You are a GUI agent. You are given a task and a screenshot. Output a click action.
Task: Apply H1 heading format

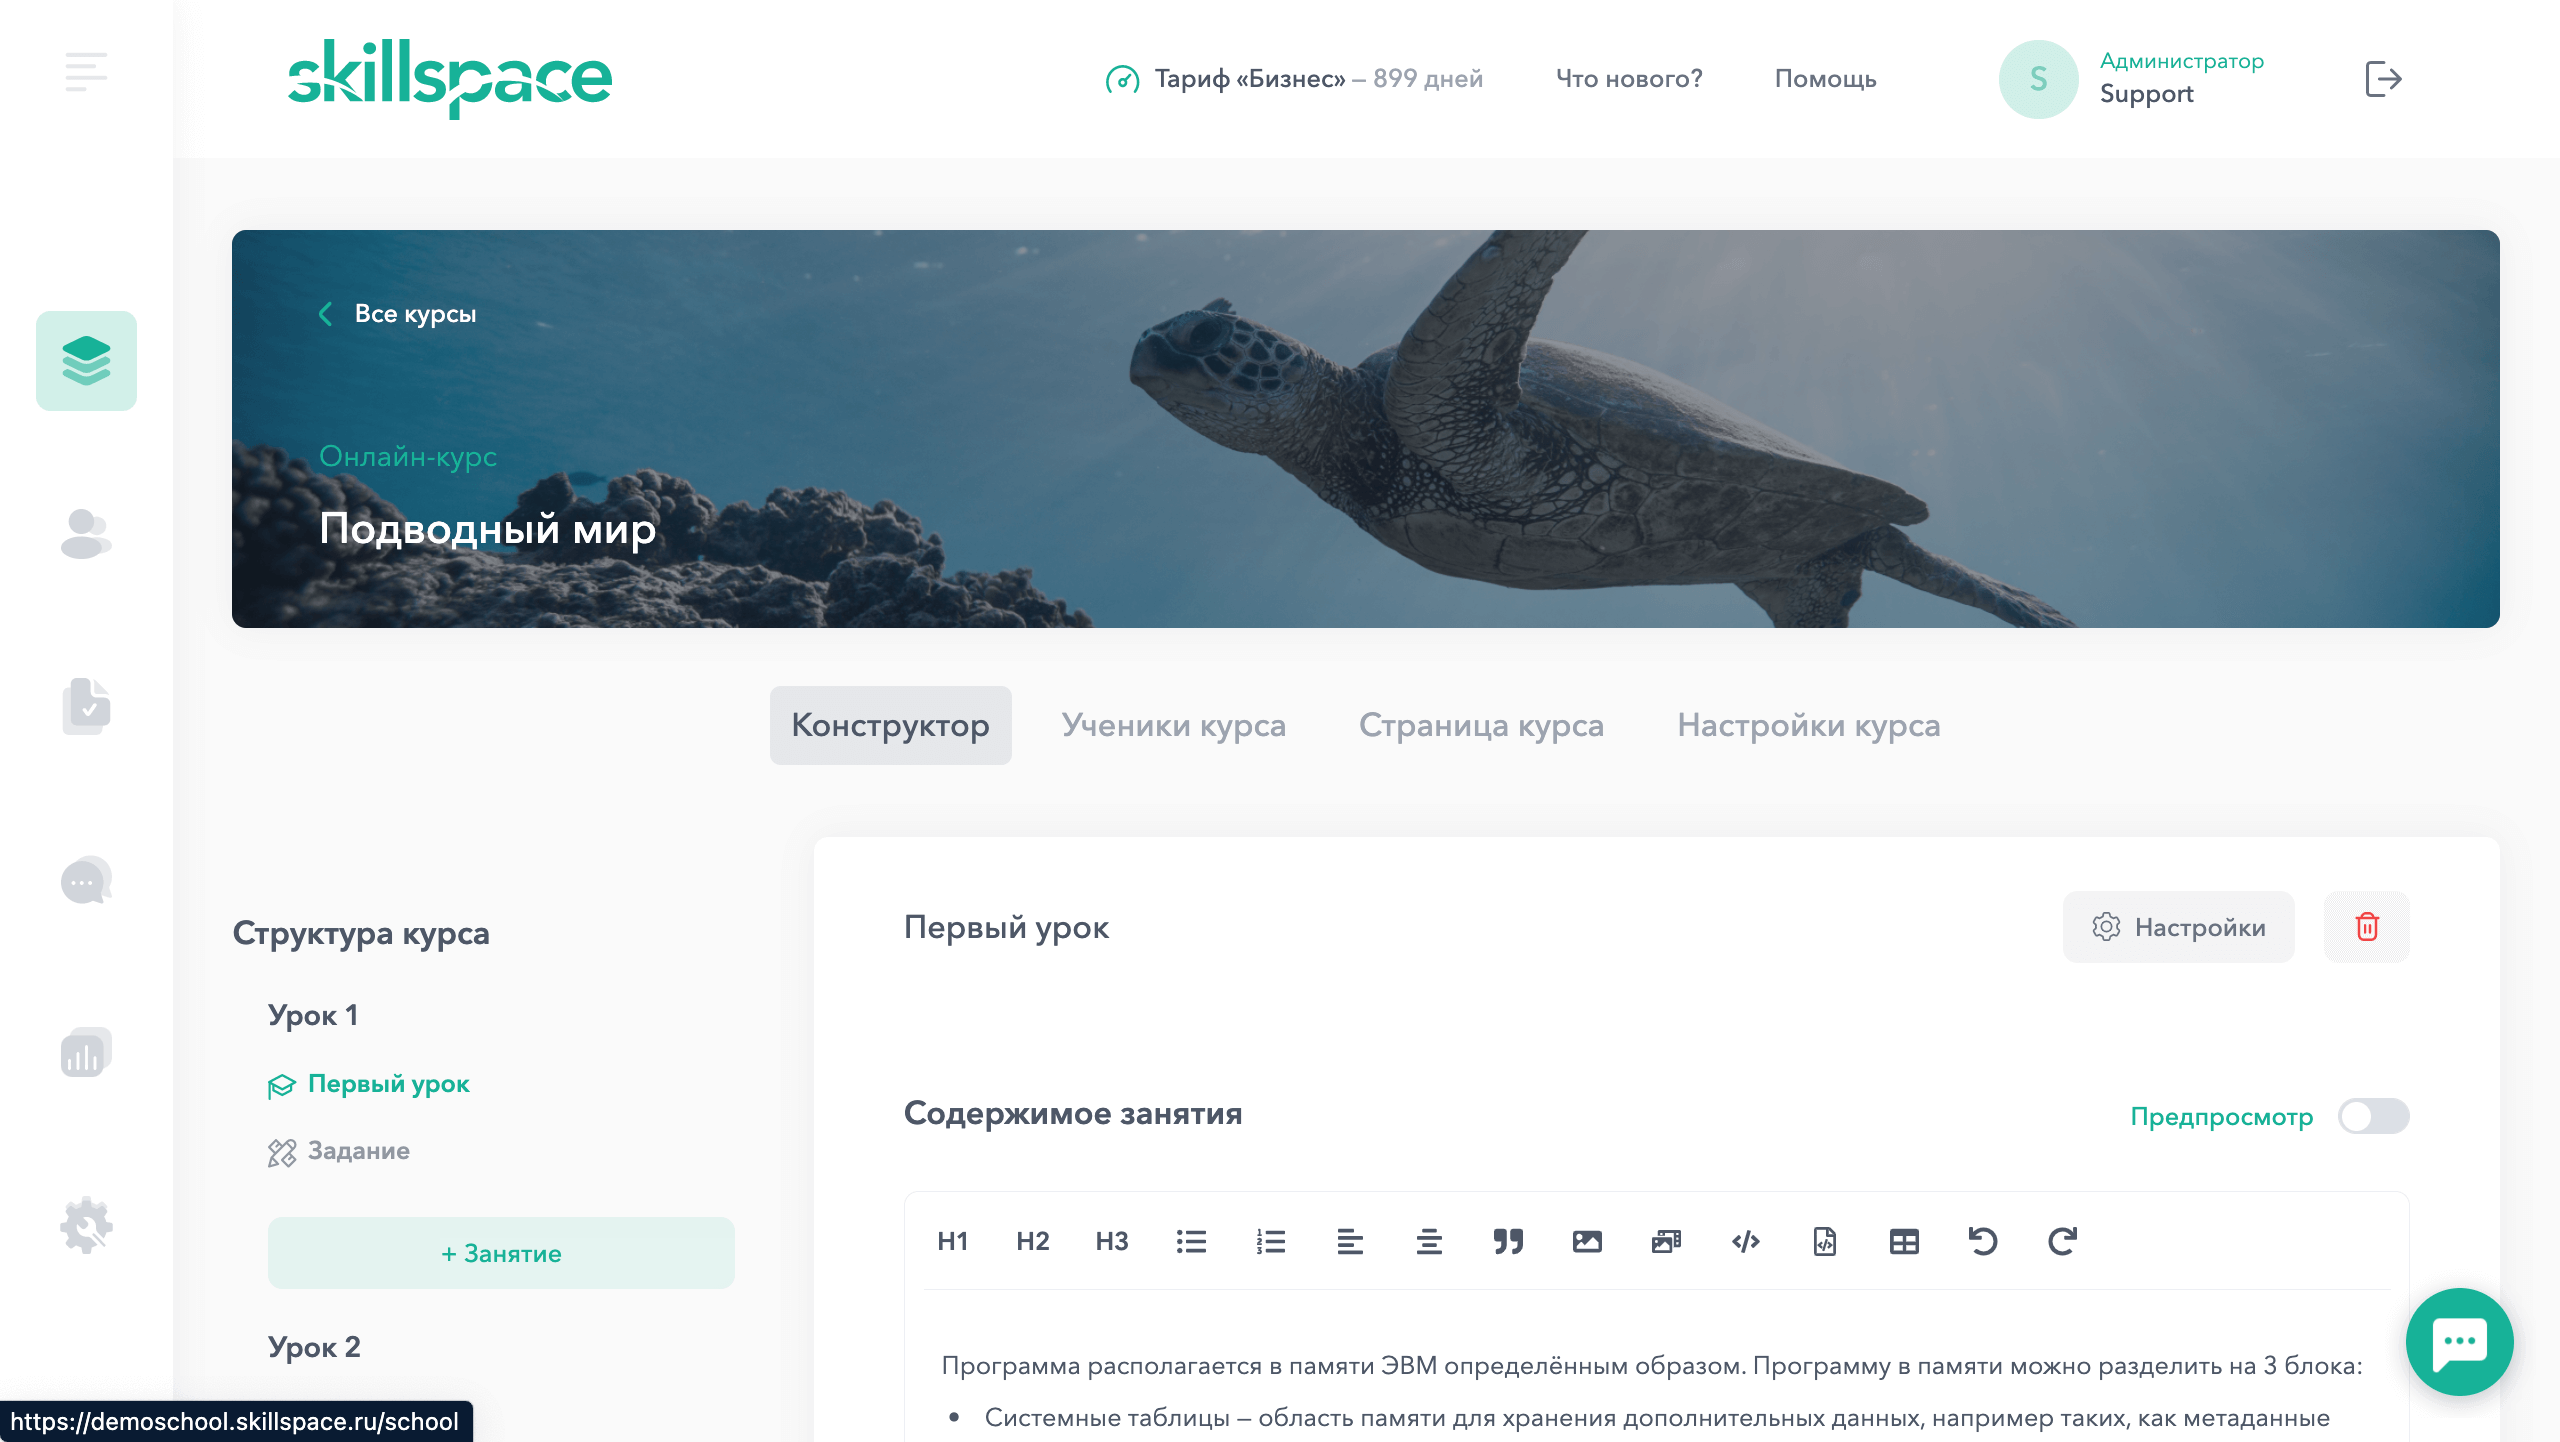tap(952, 1241)
